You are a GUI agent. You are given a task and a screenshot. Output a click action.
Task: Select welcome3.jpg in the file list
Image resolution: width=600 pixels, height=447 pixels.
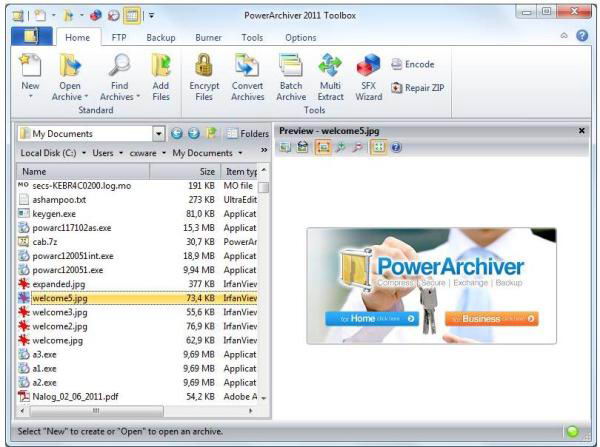(x=137, y=312)
